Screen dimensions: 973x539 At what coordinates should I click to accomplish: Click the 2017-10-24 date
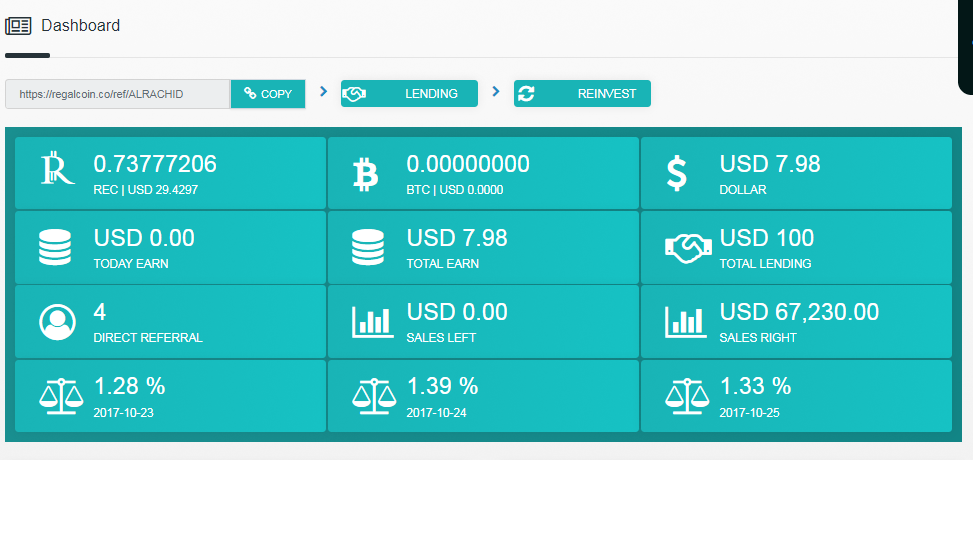point(436,412)
